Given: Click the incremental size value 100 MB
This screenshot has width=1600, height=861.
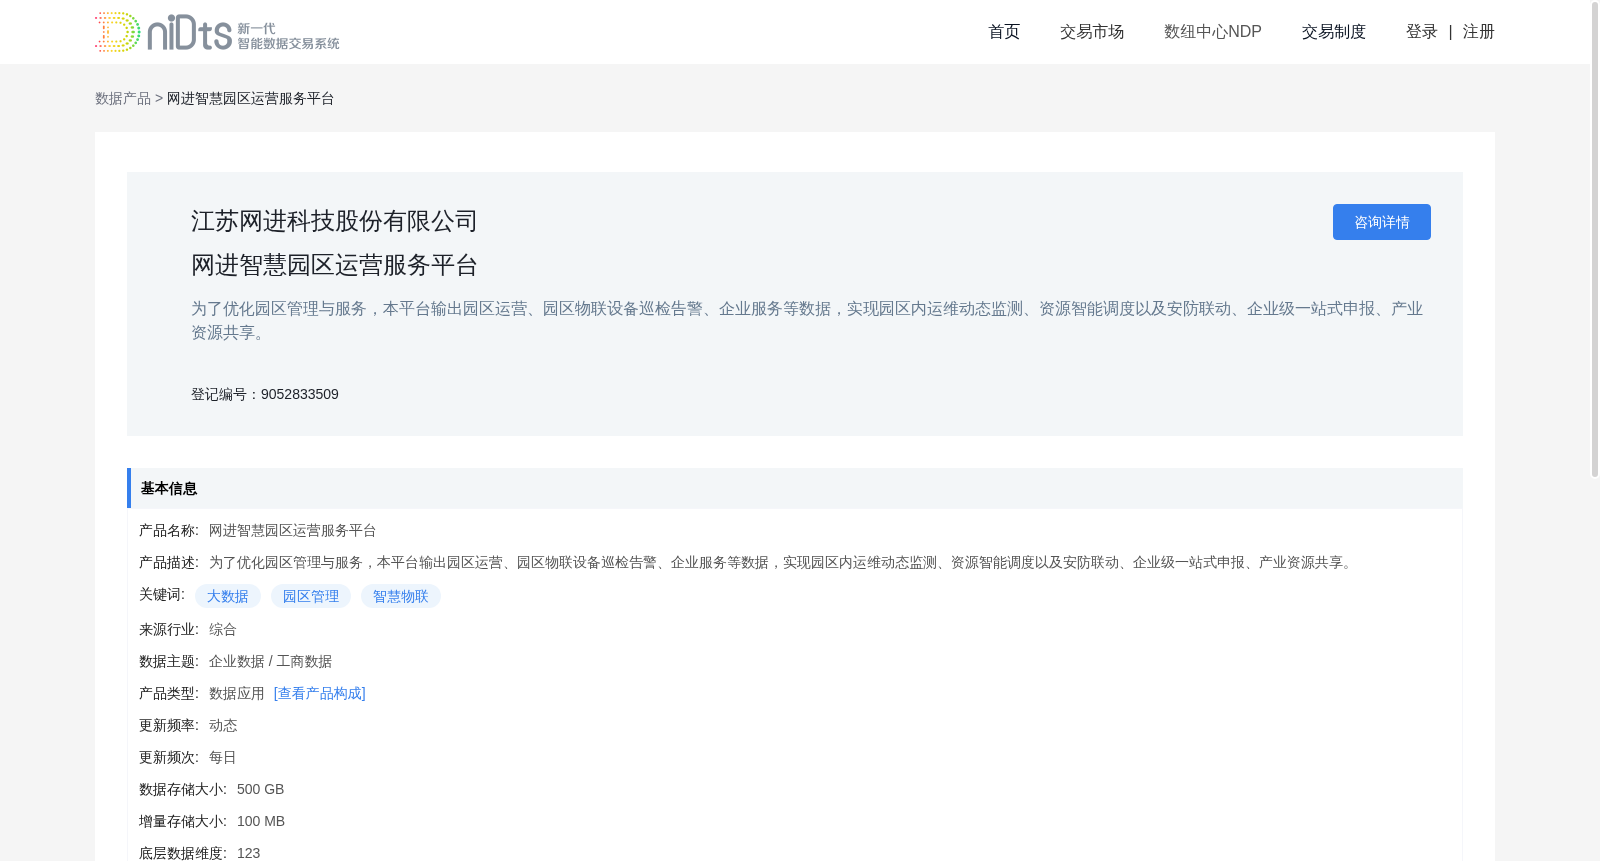Looking at the screenshot, I should point(261,821).
